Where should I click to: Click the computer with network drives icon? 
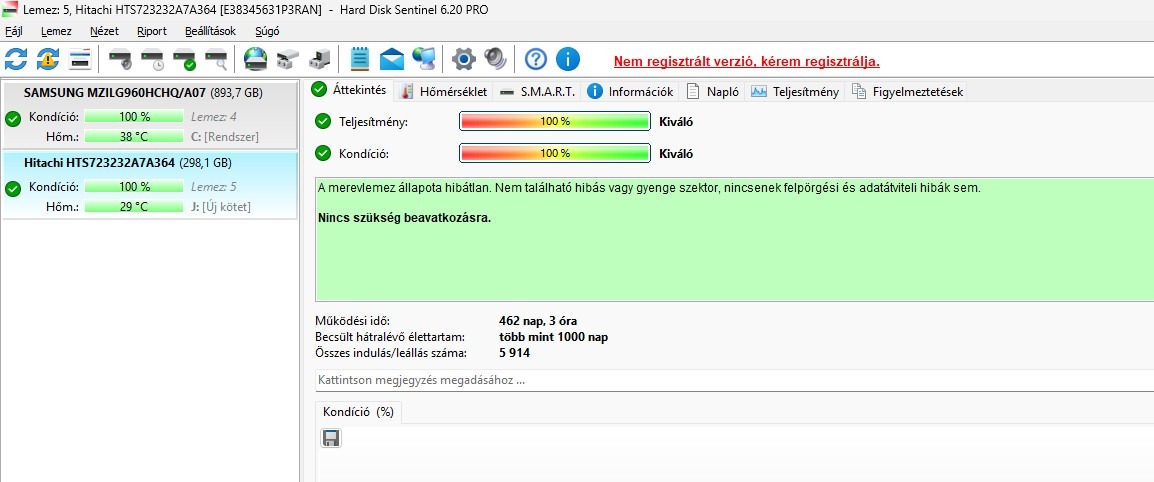pos(319,59)
